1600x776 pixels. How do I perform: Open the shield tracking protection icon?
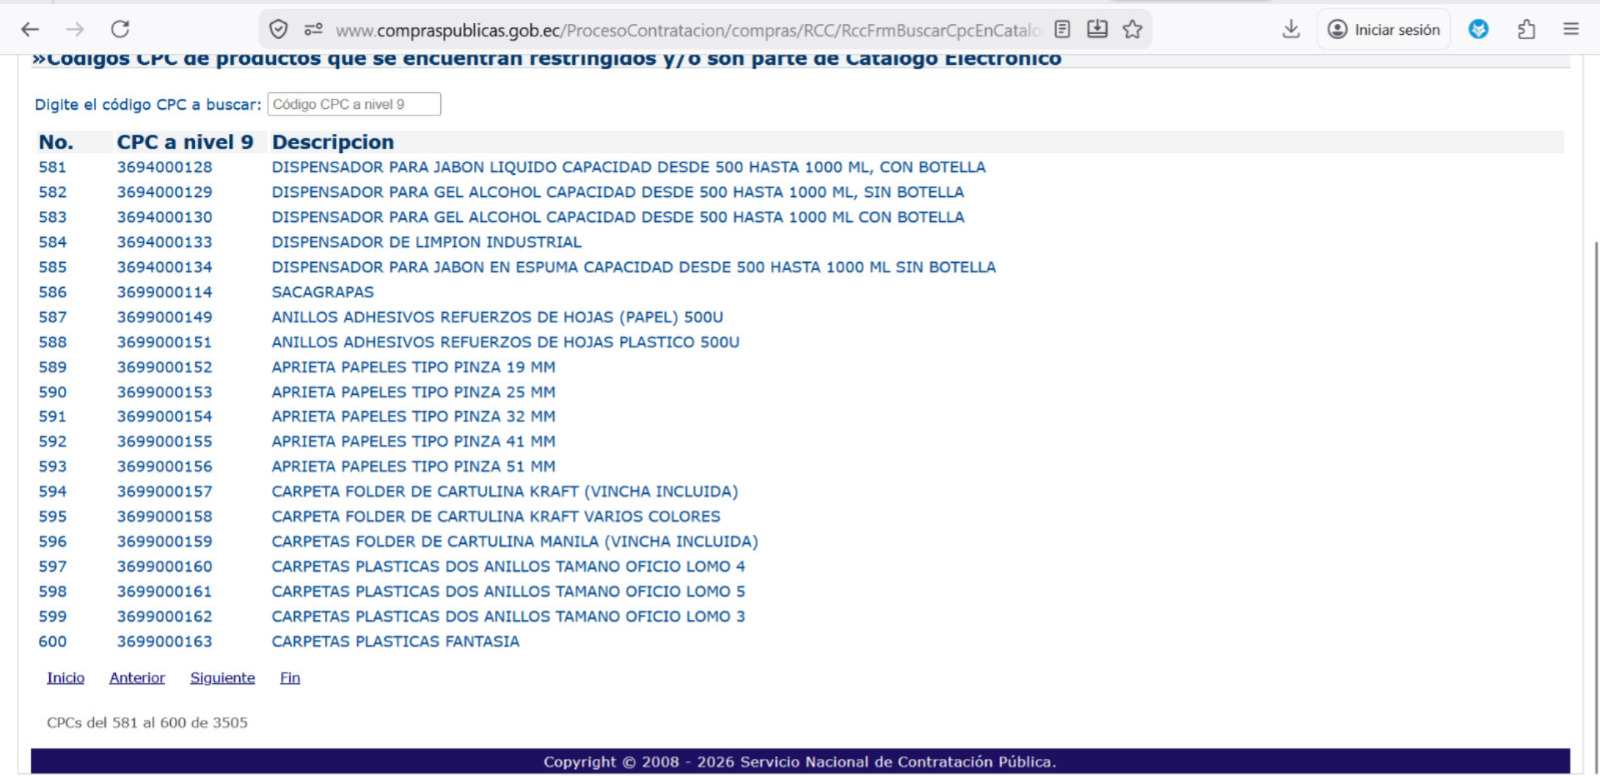coord(279,29)
